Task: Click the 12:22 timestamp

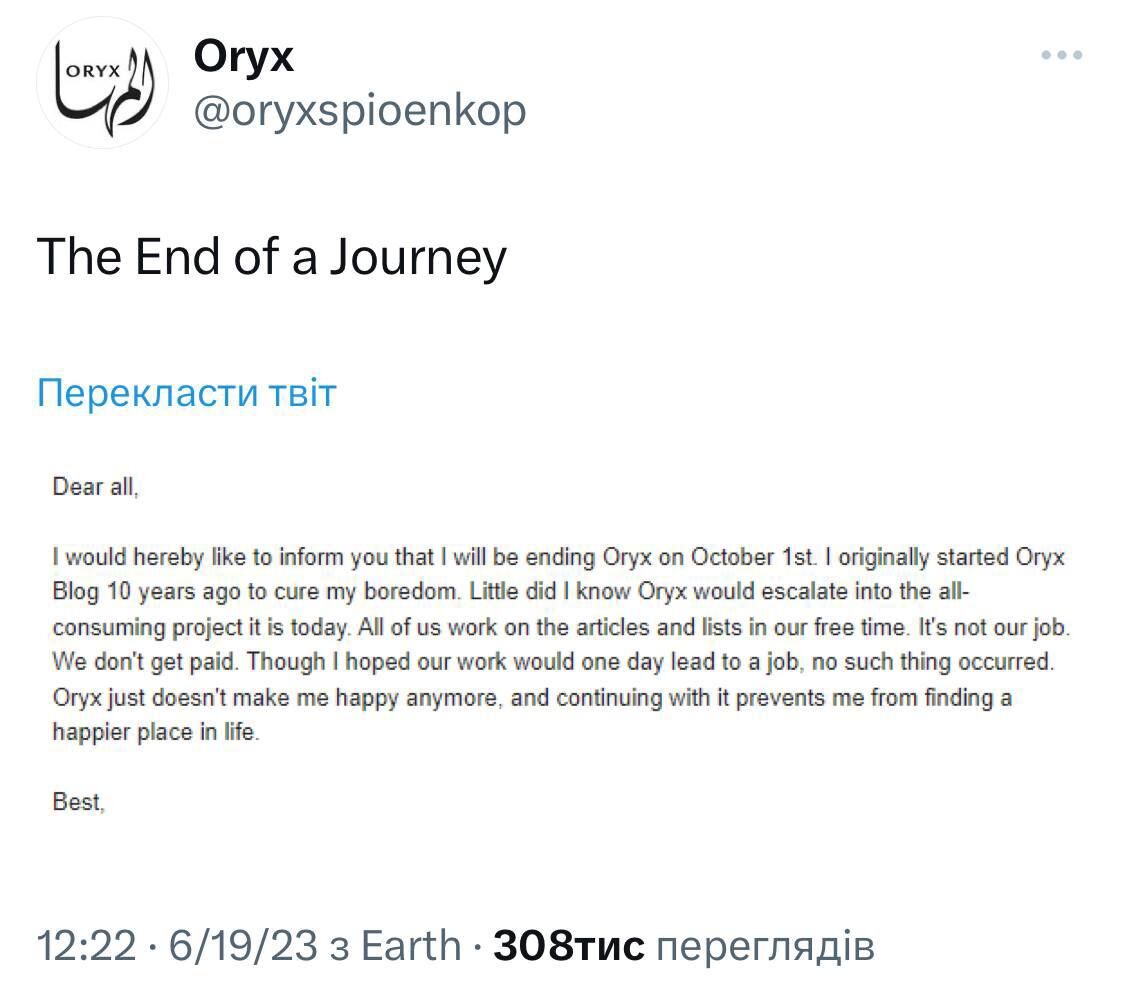Action: (x=85, y=945)
